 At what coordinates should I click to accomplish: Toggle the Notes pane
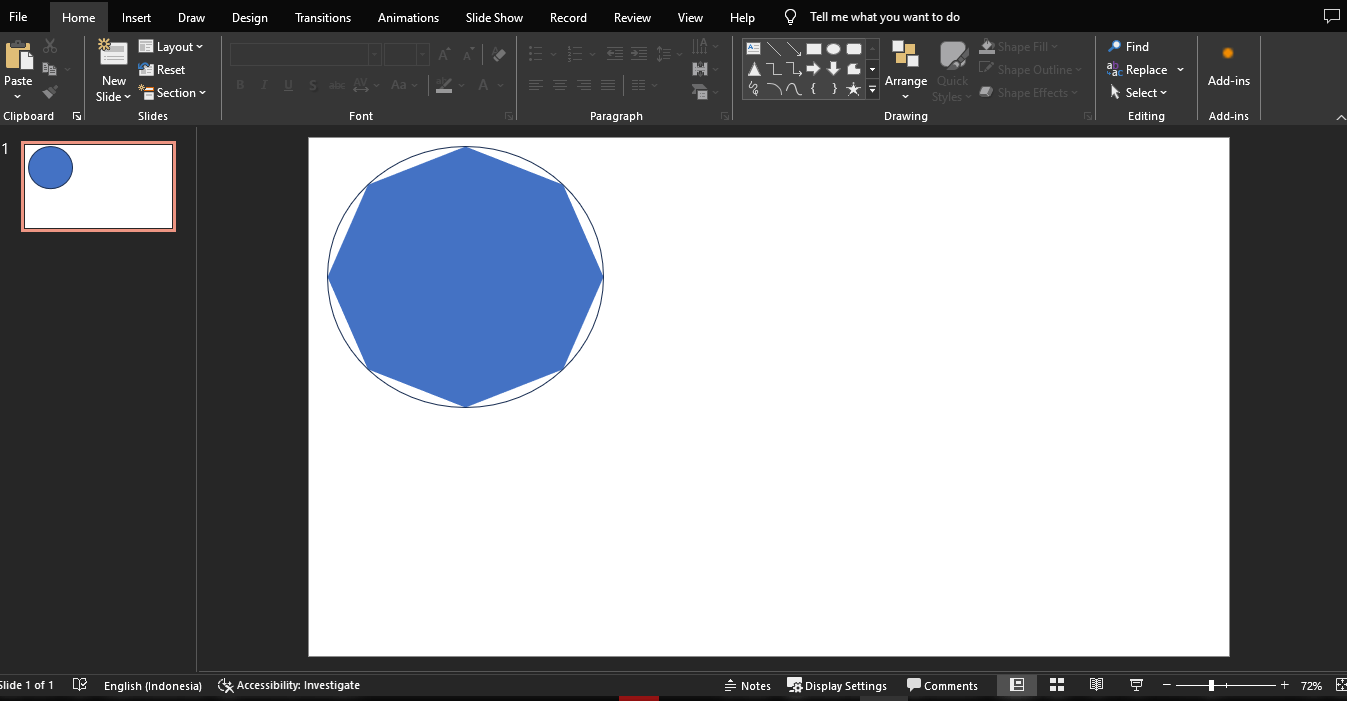747,685
